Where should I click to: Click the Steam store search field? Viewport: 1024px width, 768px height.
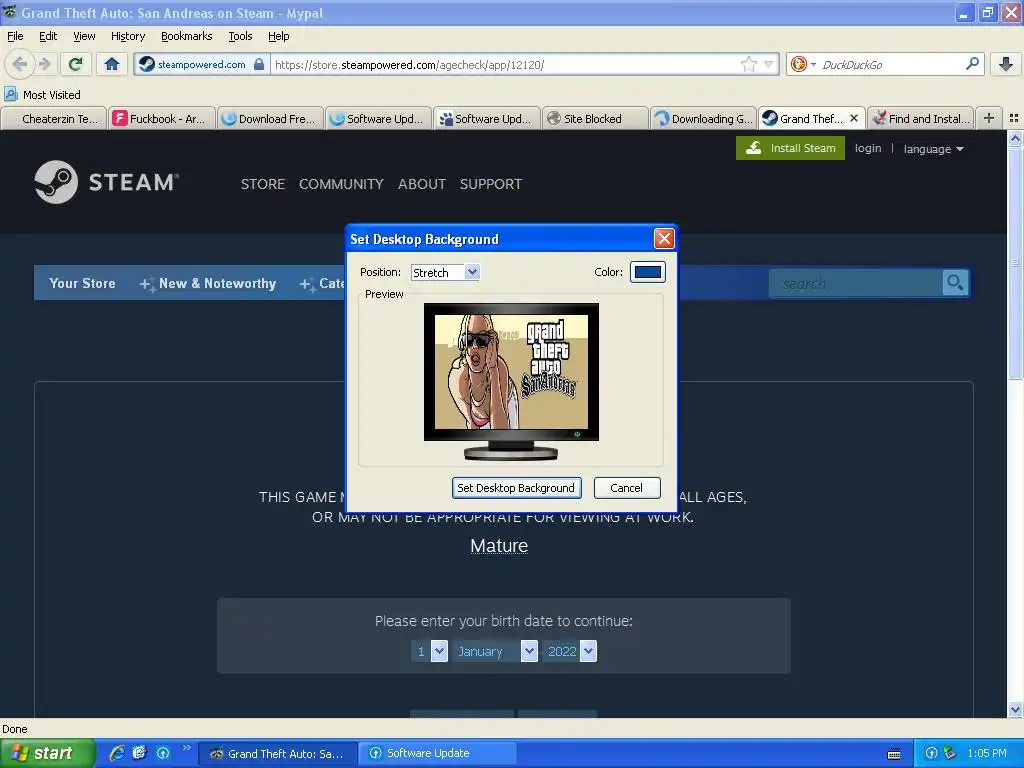pyautogui.click(x=856, y=283)
